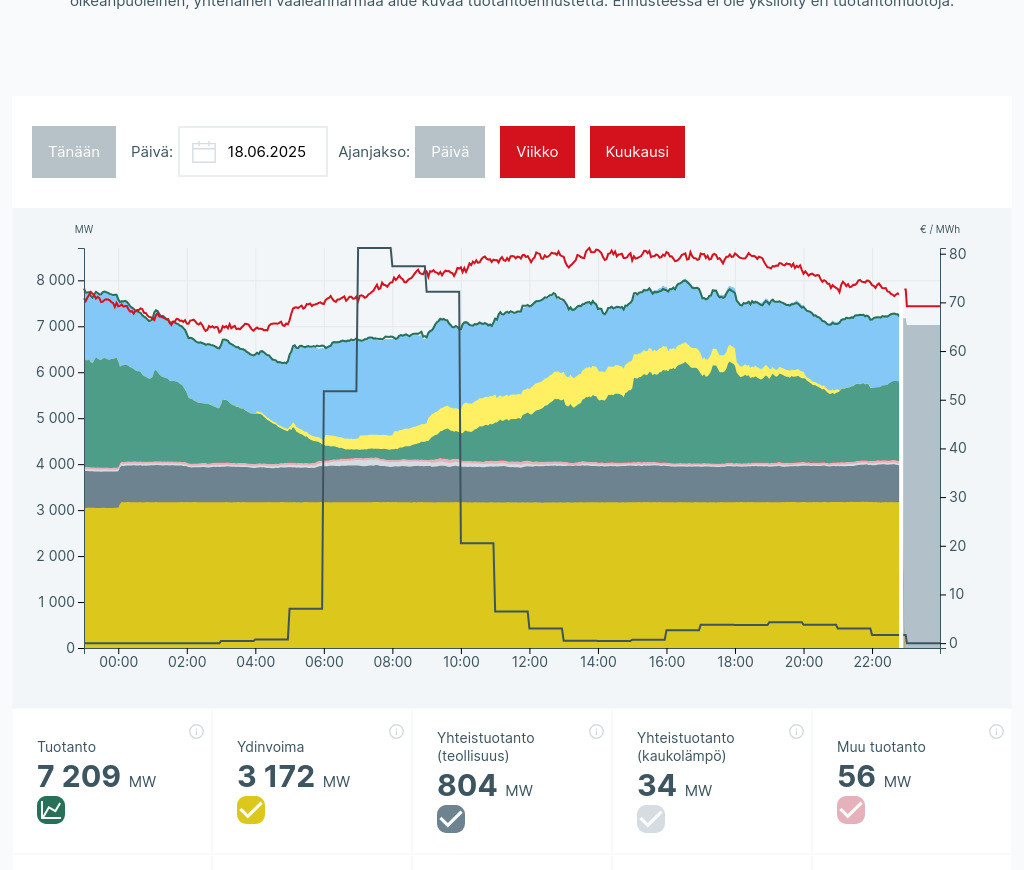
Task: Open date picker showing 18.06.2025
Action: click(x=266, y=152)
